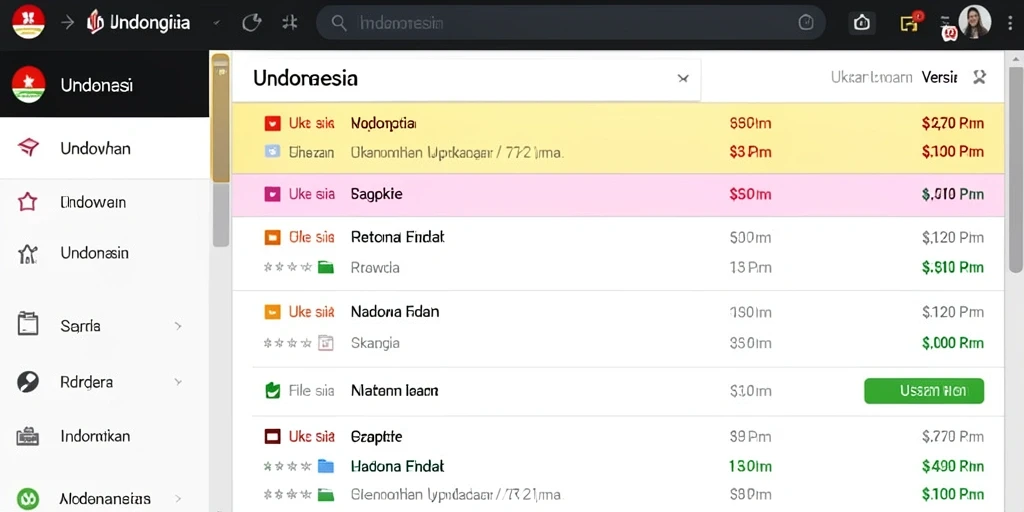Click the star rating beside Rrawda
The width and height of the screenshot is (1024, 512).
pyautogui.click(x=287, y=267)
